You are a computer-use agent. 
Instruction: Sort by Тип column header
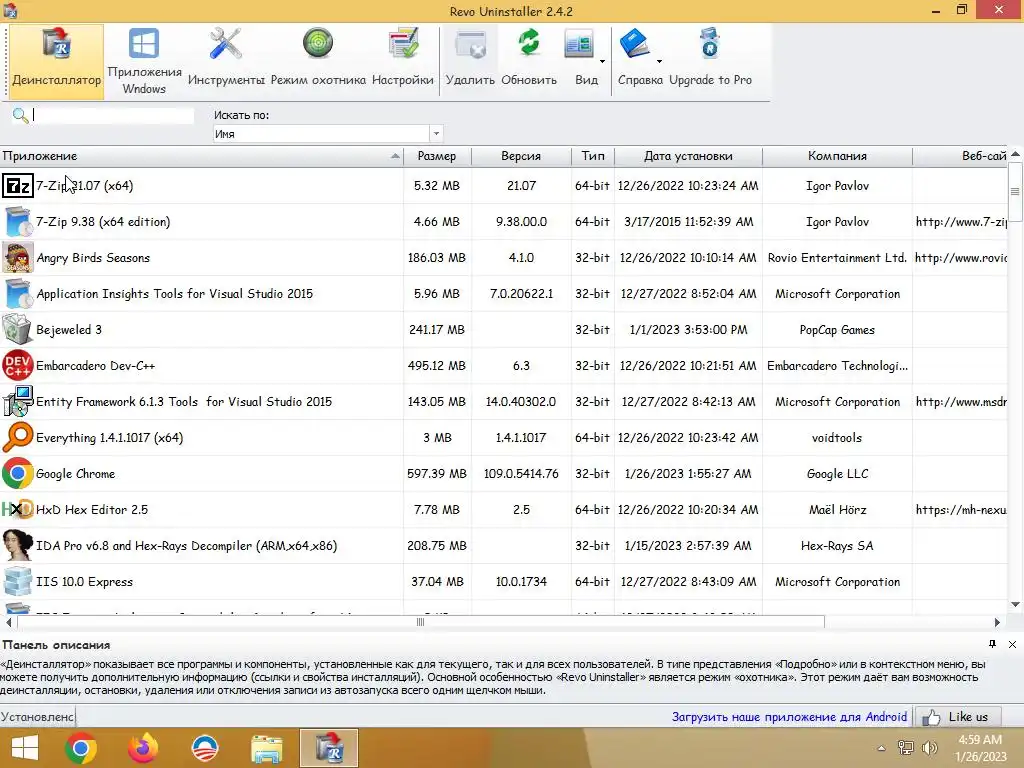[x=593, y=156]
